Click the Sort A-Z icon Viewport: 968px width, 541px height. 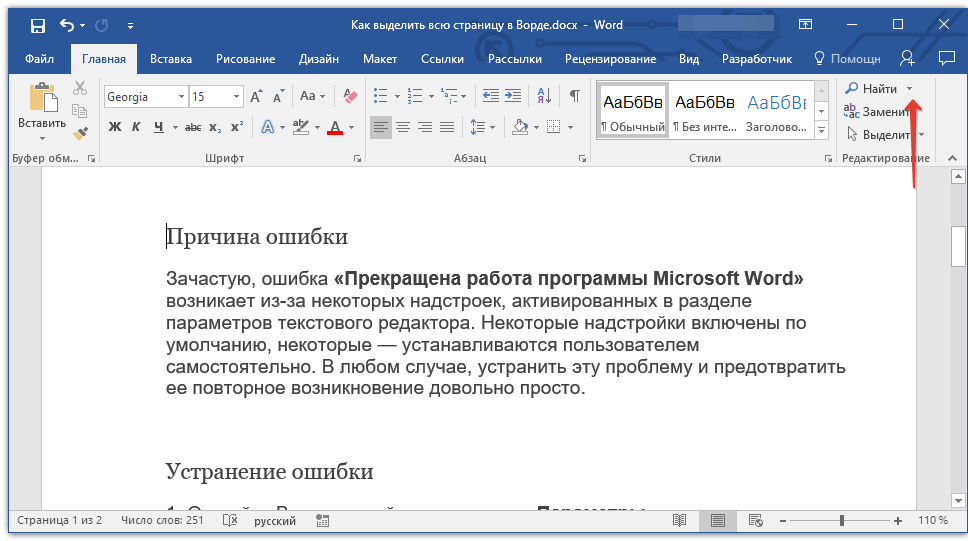pyautogui.click(x=544, y=96)
